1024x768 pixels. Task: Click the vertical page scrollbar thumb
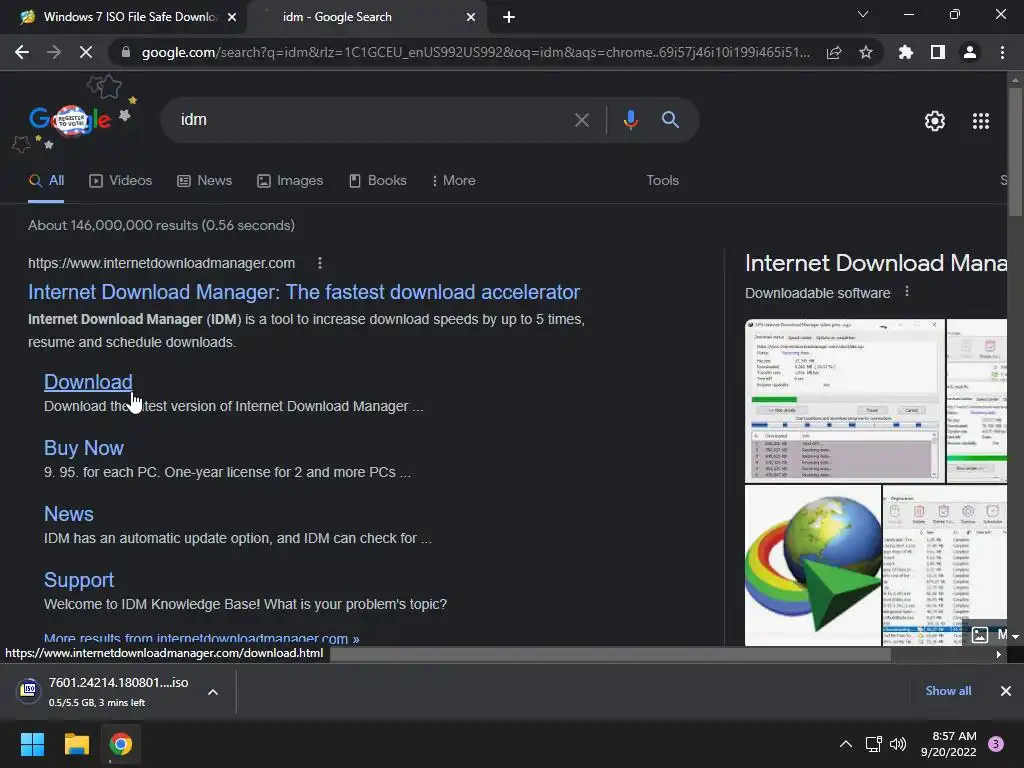pyautogui.click(x=1015, y=151)
